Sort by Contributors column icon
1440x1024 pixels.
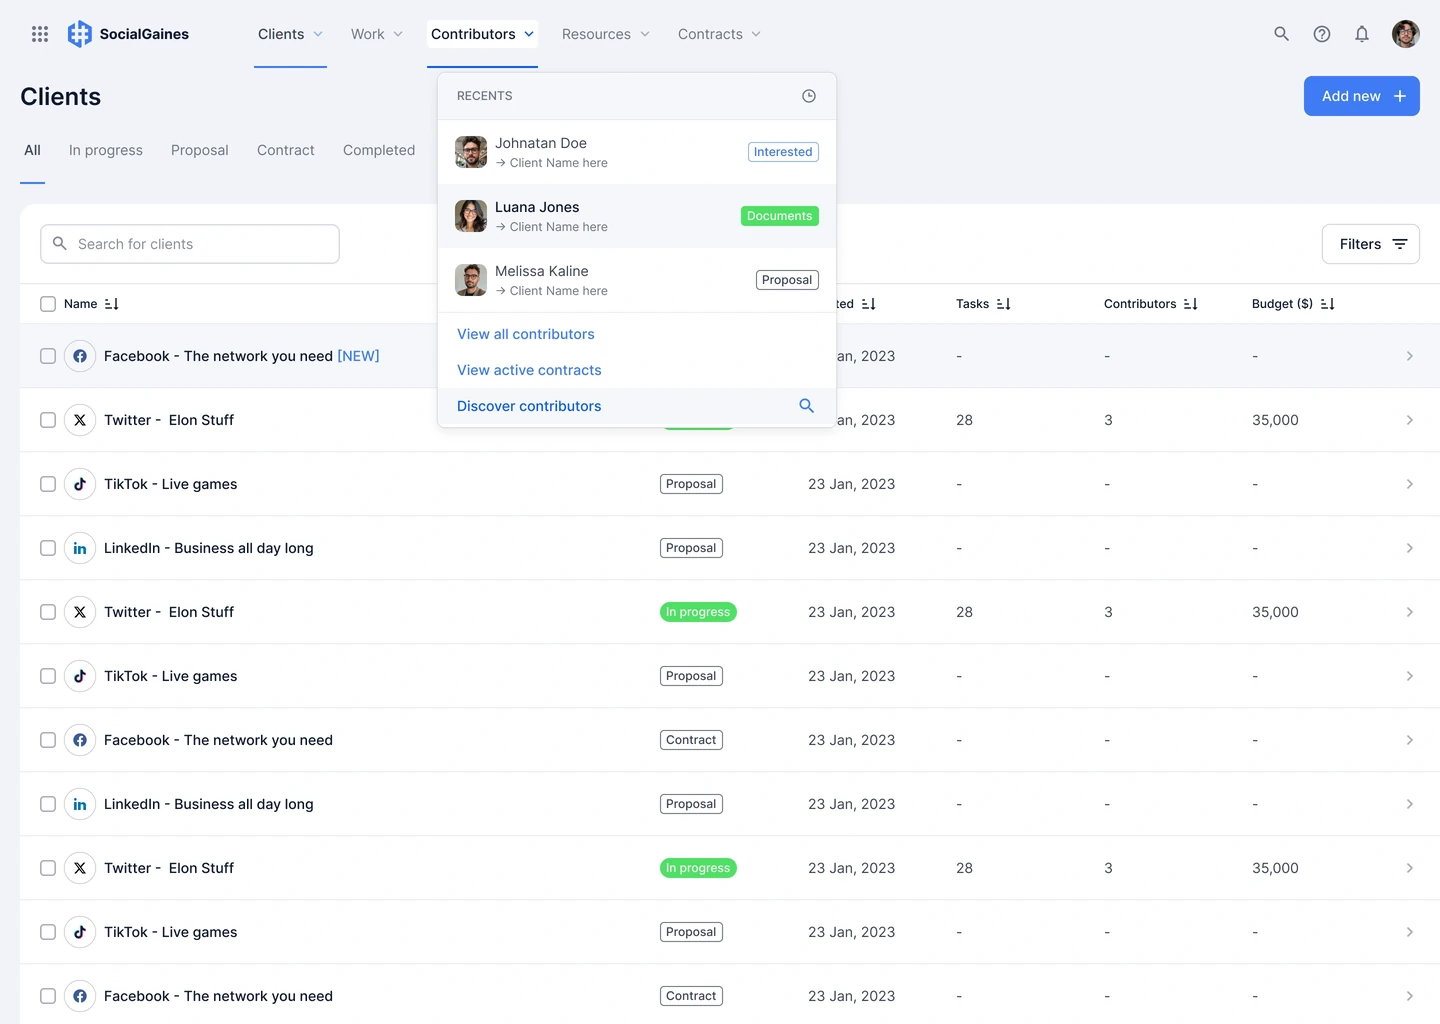1191,304
